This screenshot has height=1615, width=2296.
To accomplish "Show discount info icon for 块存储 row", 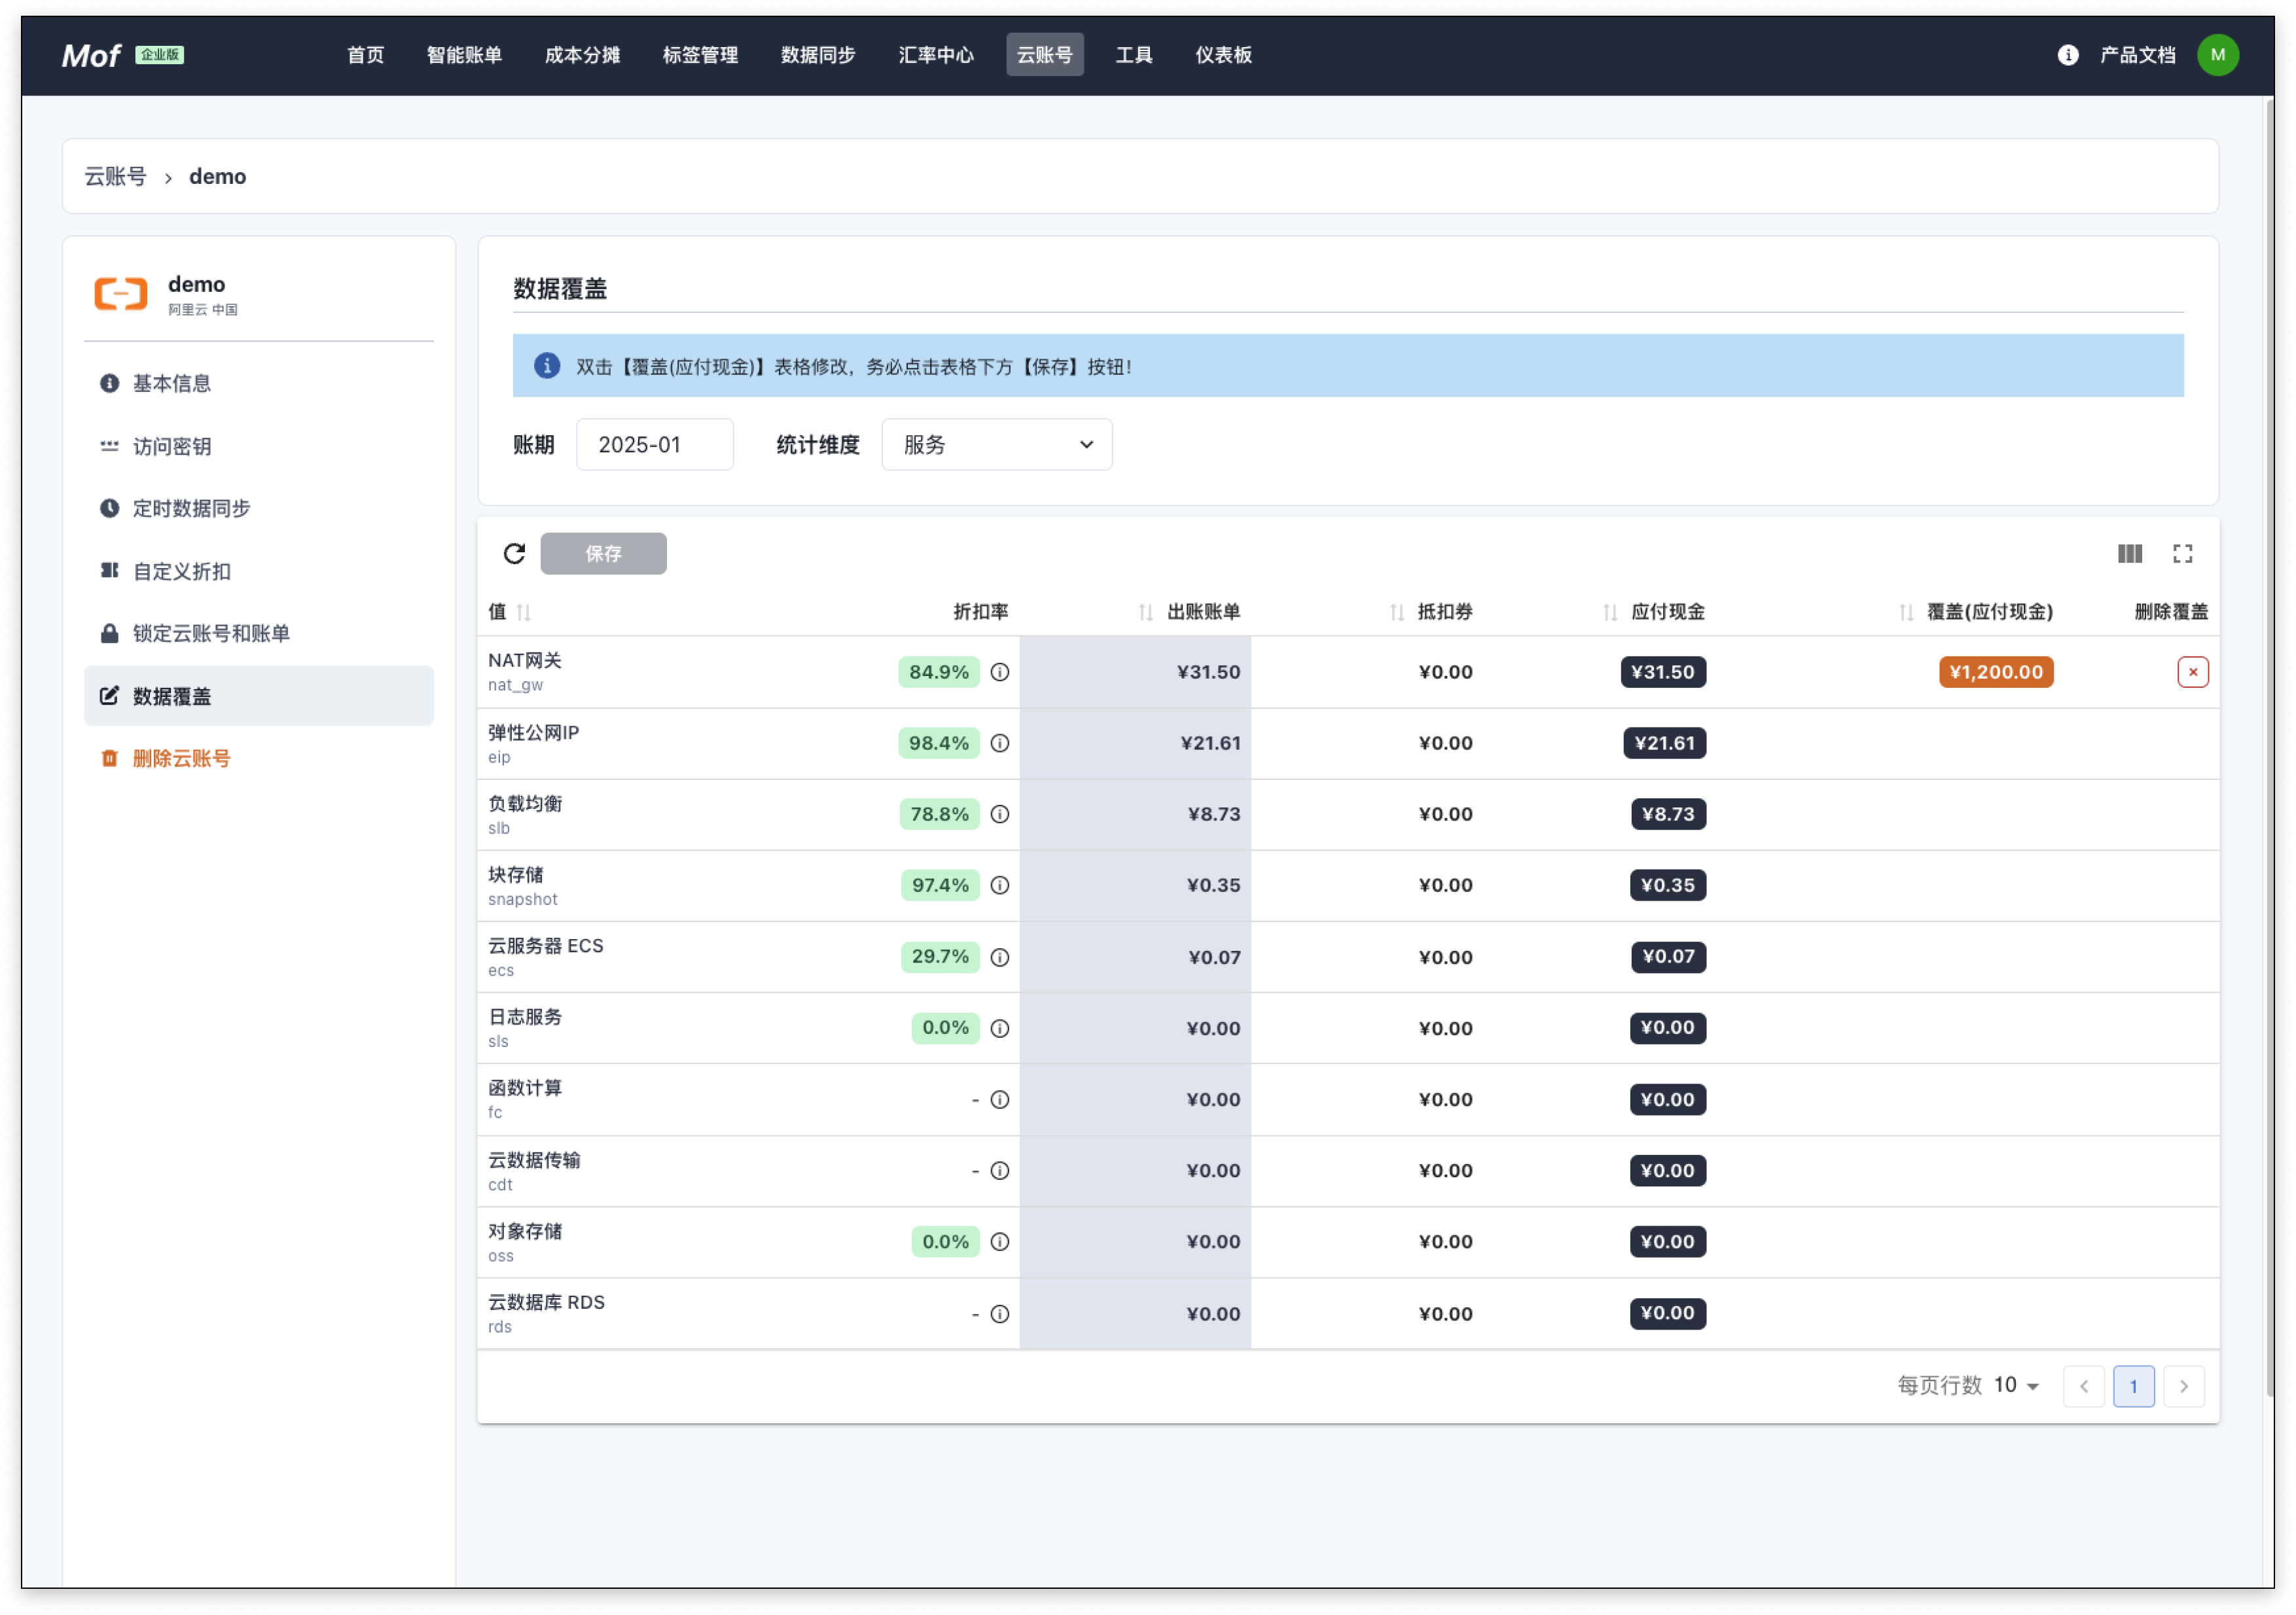I will pos(999,885).
